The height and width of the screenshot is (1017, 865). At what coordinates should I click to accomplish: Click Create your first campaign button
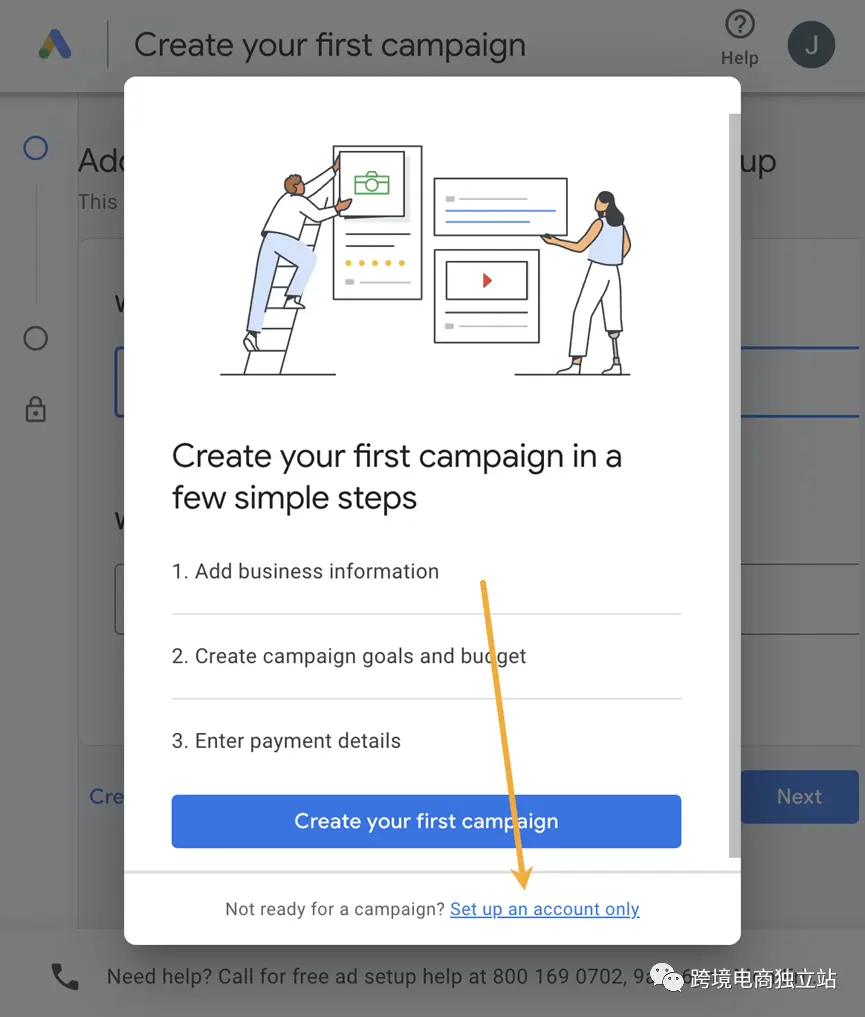coord(426,821)
